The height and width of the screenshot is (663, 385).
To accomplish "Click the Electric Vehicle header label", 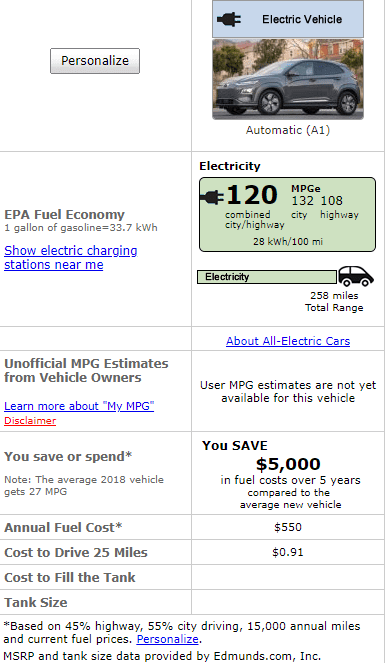I will 302,19.
